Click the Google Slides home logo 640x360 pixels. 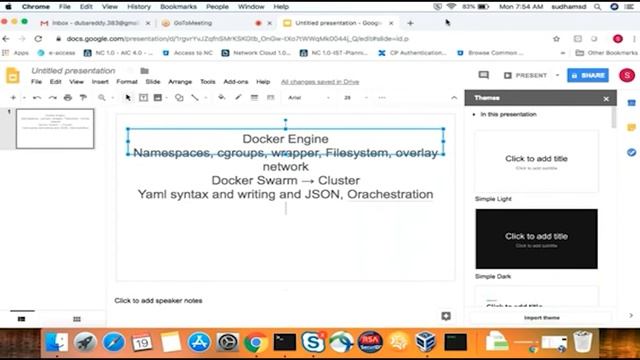(13, 76)
